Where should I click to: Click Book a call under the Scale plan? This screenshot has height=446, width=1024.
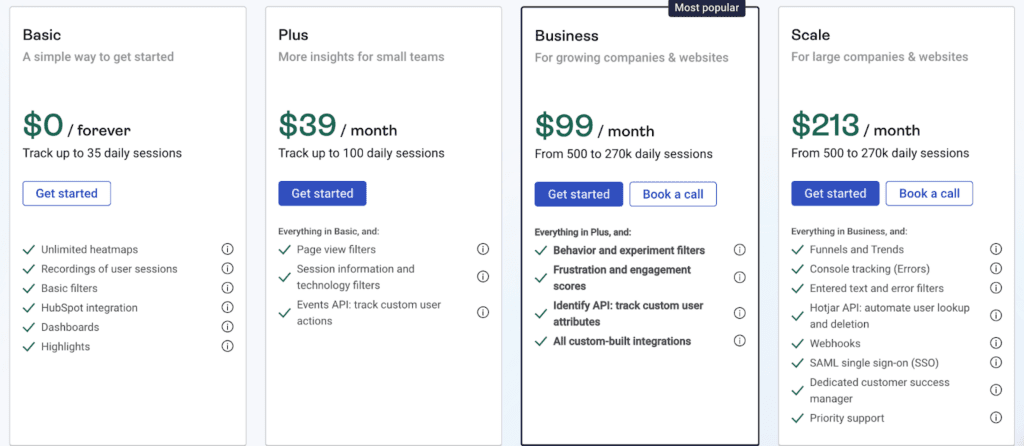[929, 193]
